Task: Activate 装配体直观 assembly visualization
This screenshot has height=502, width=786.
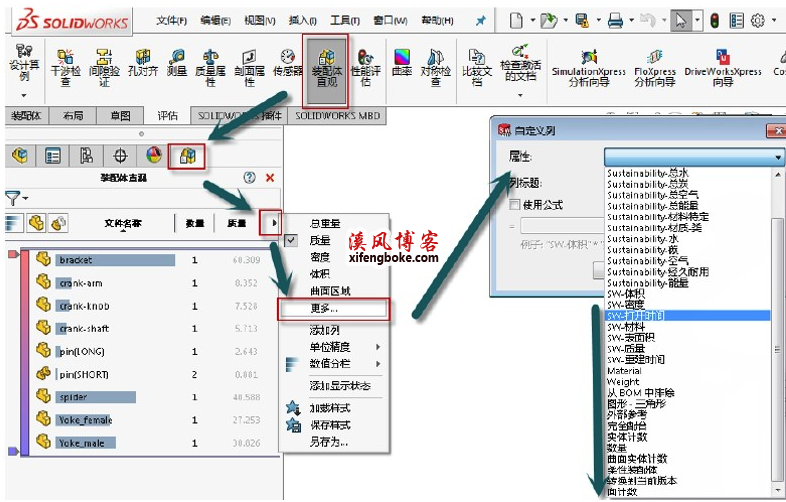Action: [x=326, y=69]
